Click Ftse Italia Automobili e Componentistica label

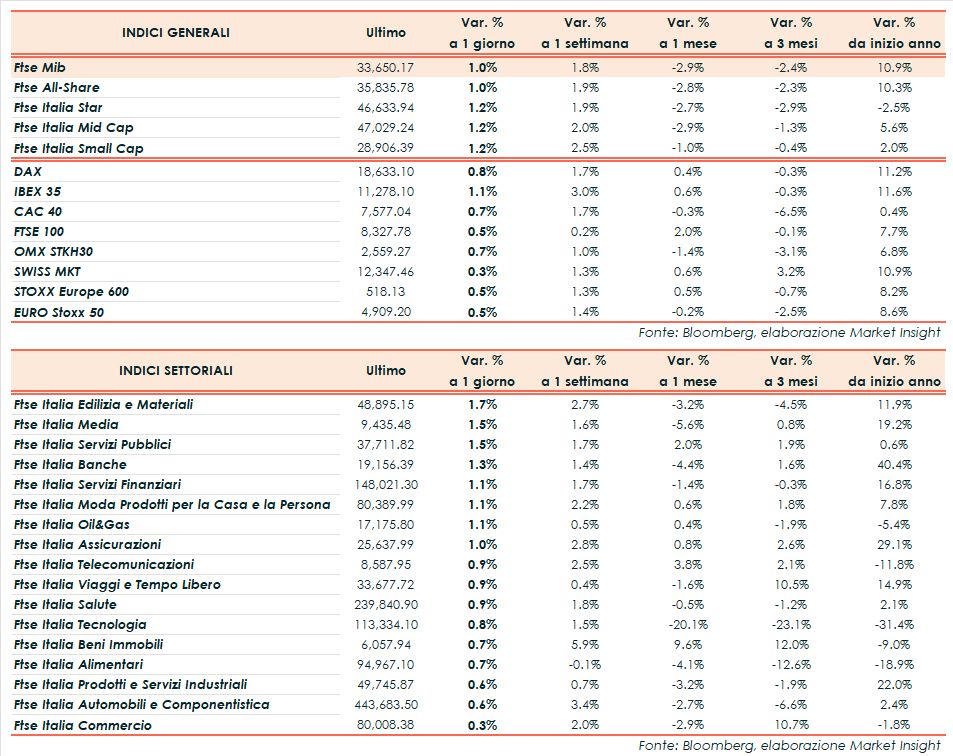click(141, 704)
